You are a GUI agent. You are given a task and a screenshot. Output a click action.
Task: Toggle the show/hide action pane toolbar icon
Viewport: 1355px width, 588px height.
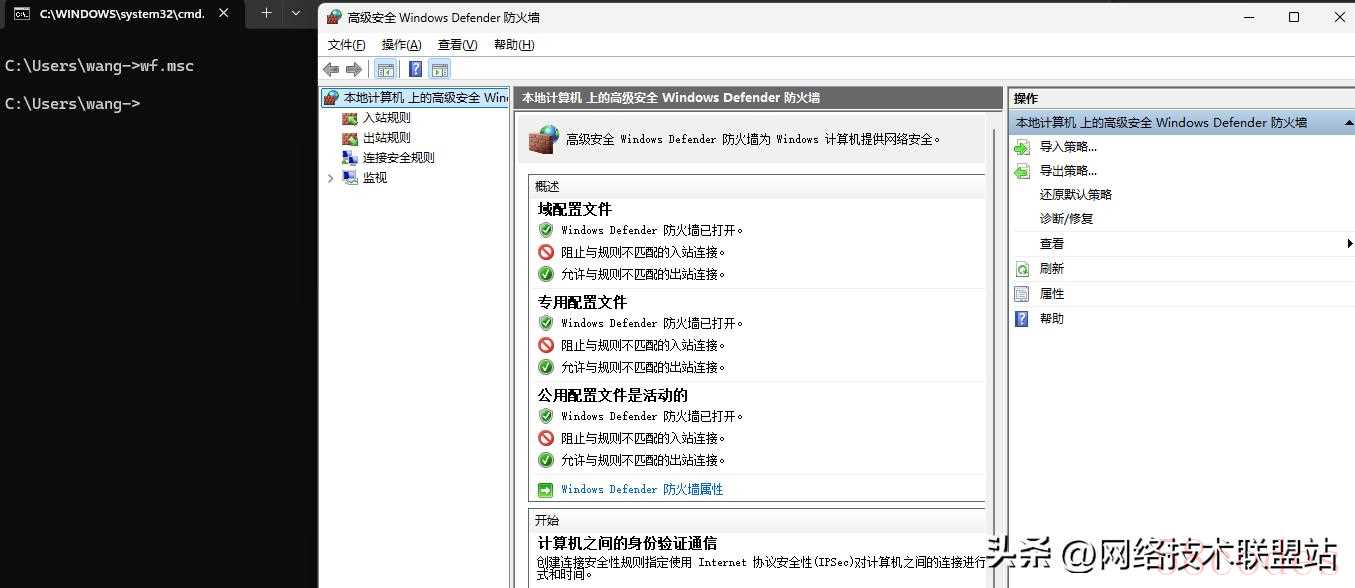439,69
